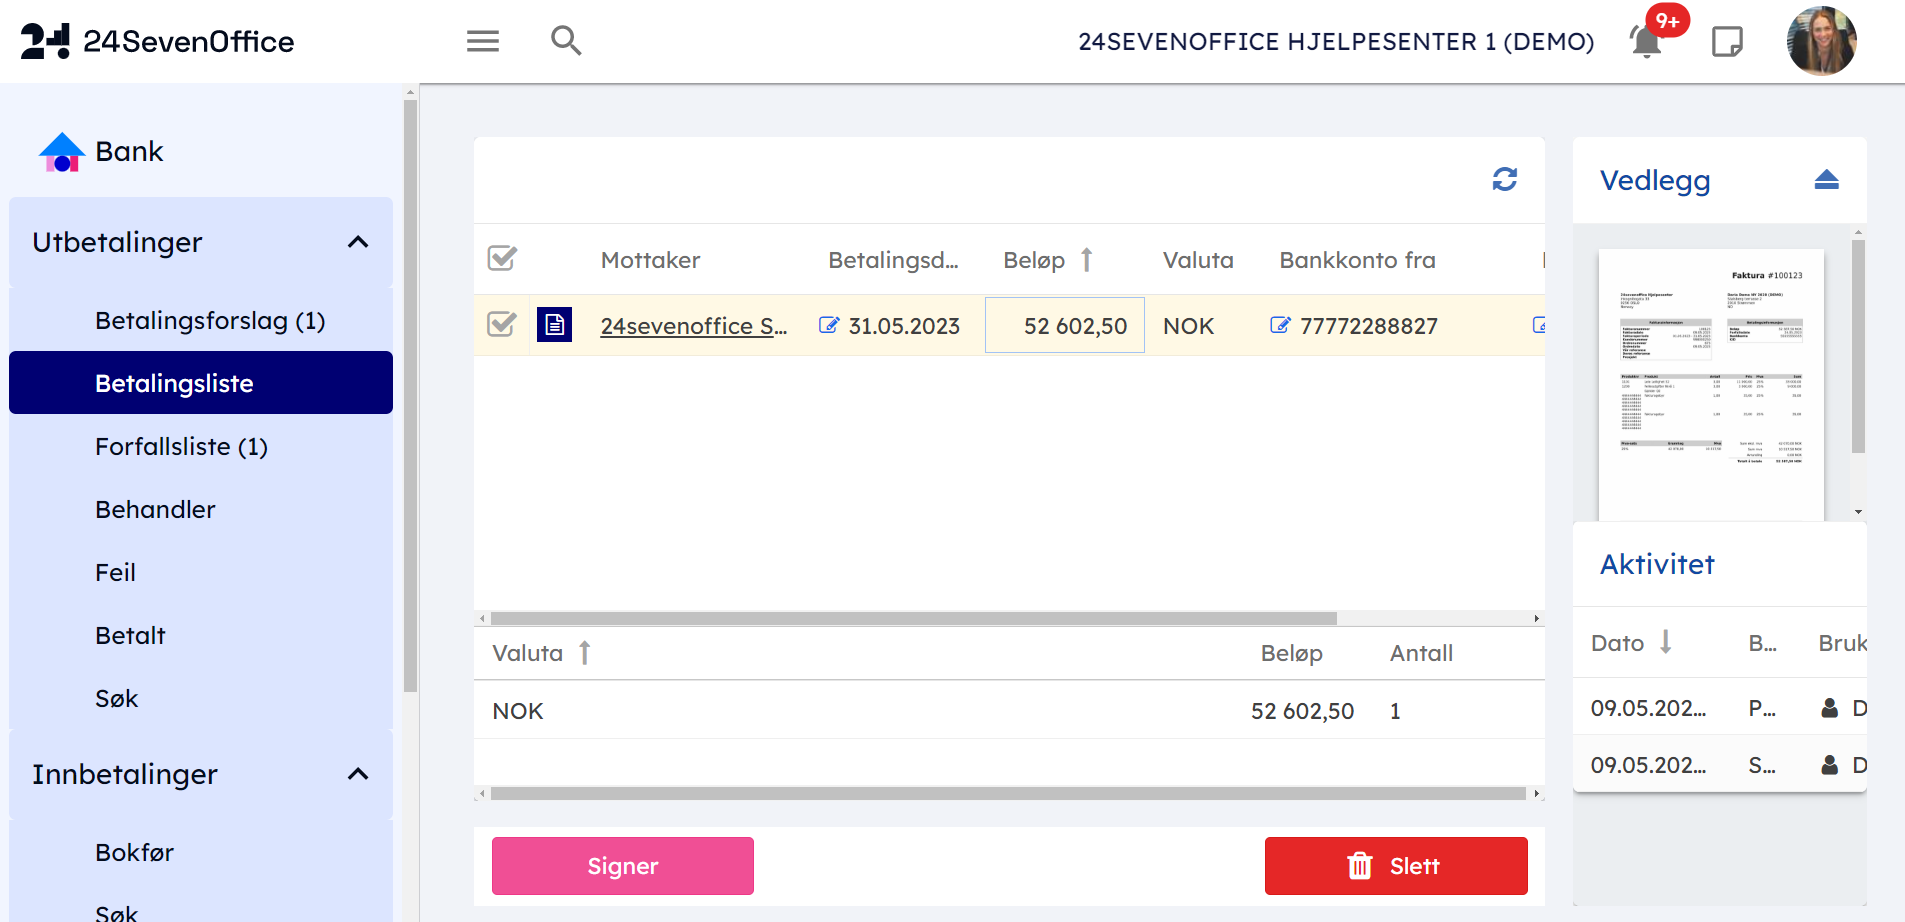
Task: Collapse the Vedlegg panel
Action: (x=1826, y=180)
